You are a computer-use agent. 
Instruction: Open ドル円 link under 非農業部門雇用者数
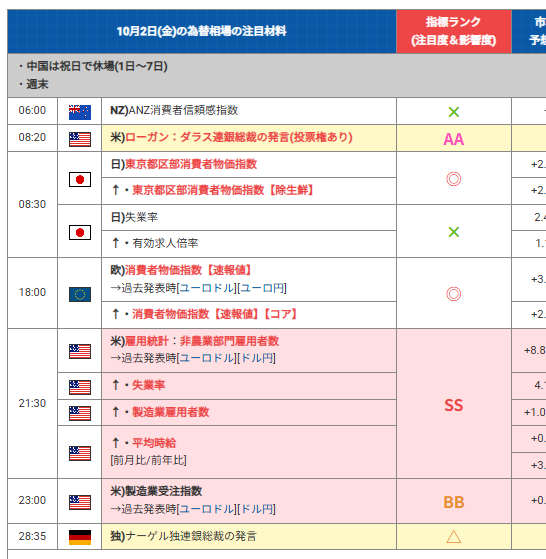coord(257,358)
